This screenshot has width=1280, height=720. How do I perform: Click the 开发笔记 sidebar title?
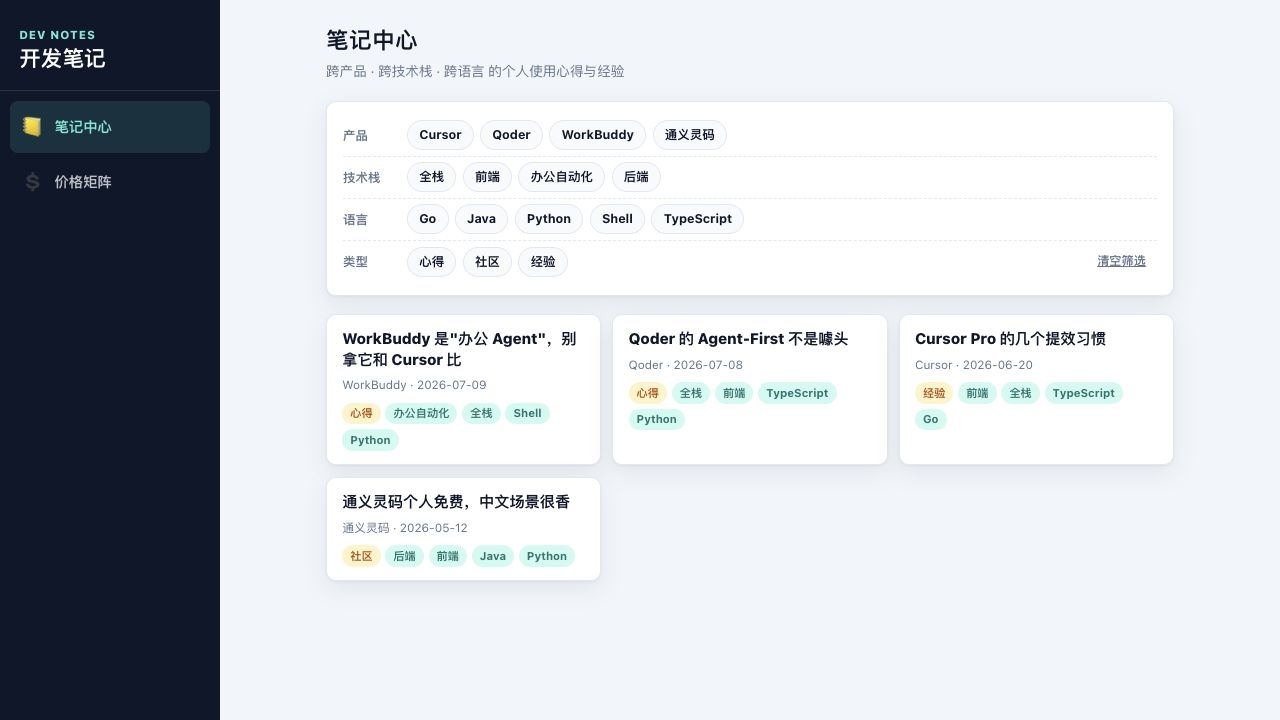point(62,58)
